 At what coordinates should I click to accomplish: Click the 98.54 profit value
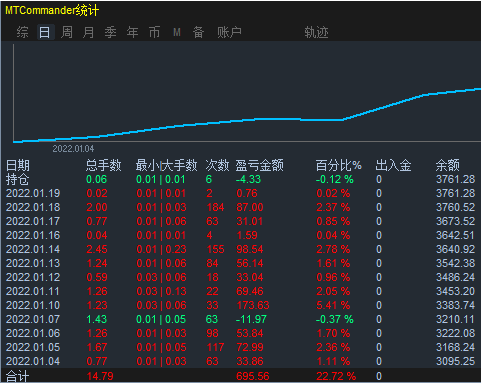[250, 249]
